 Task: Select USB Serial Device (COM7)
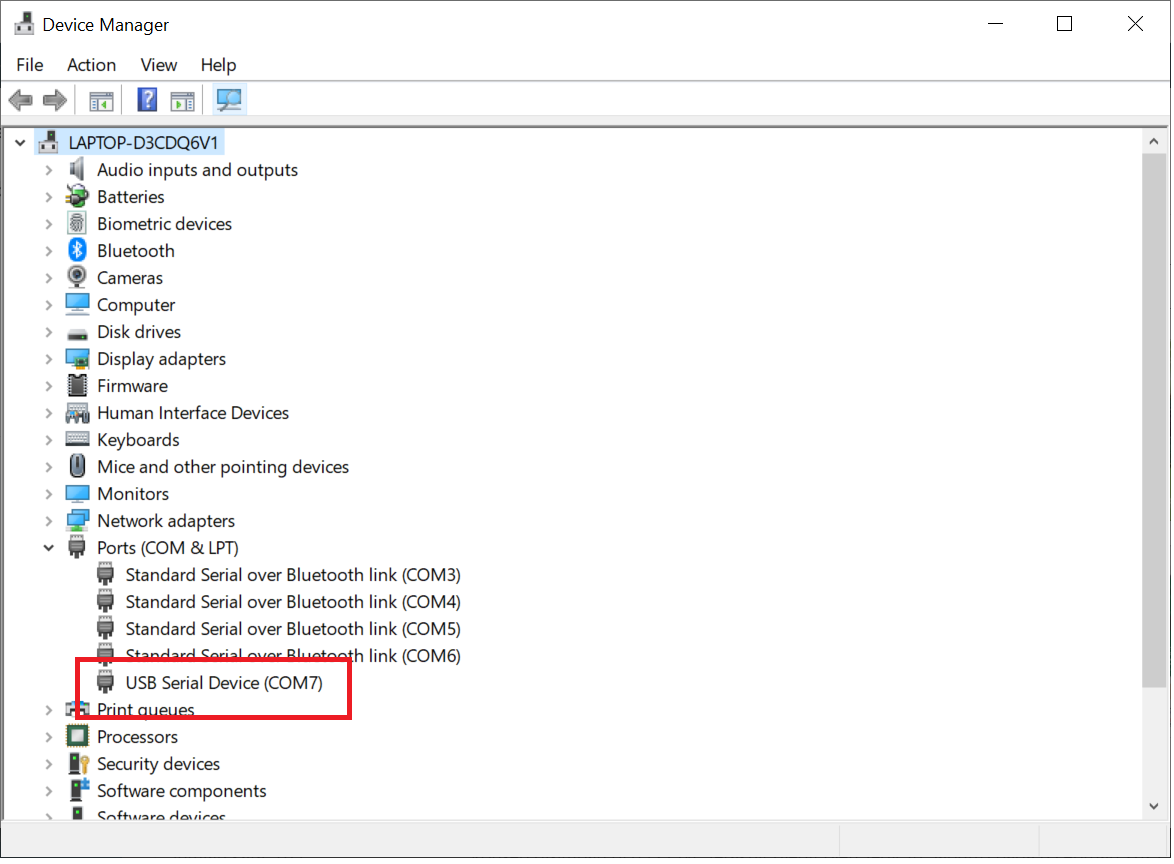224,683
